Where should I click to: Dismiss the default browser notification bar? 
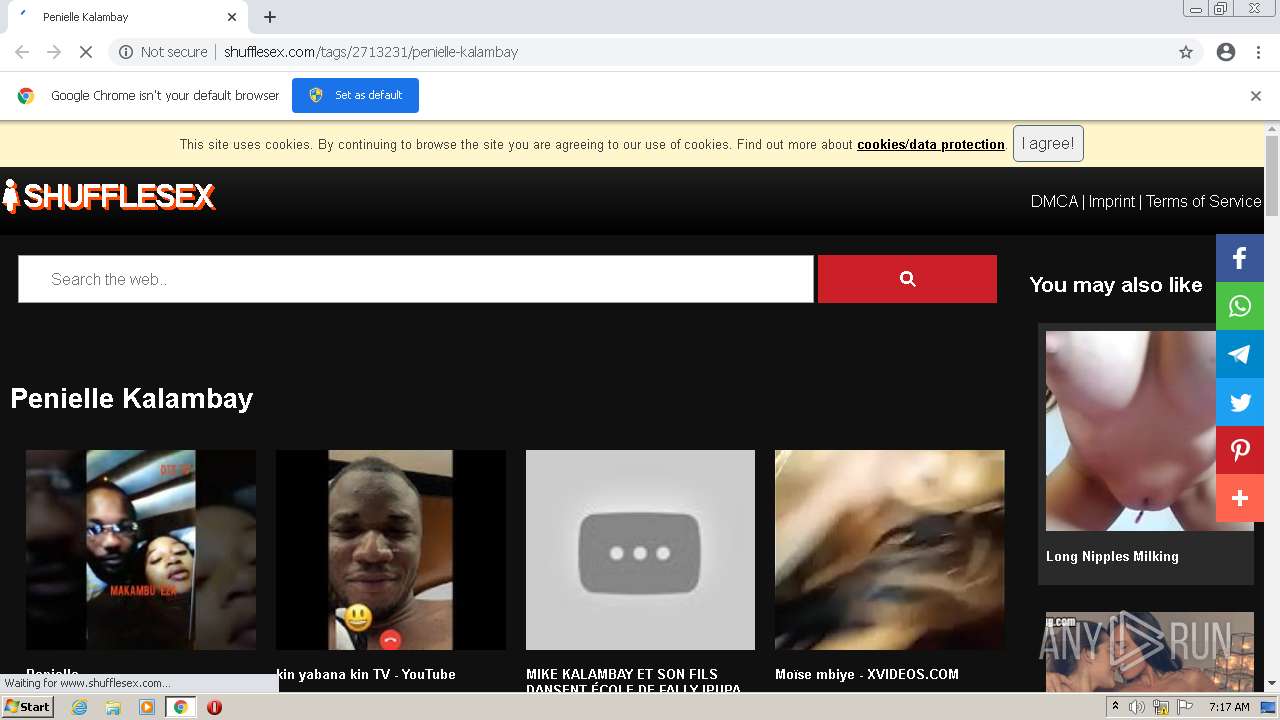coord(1256,96)
